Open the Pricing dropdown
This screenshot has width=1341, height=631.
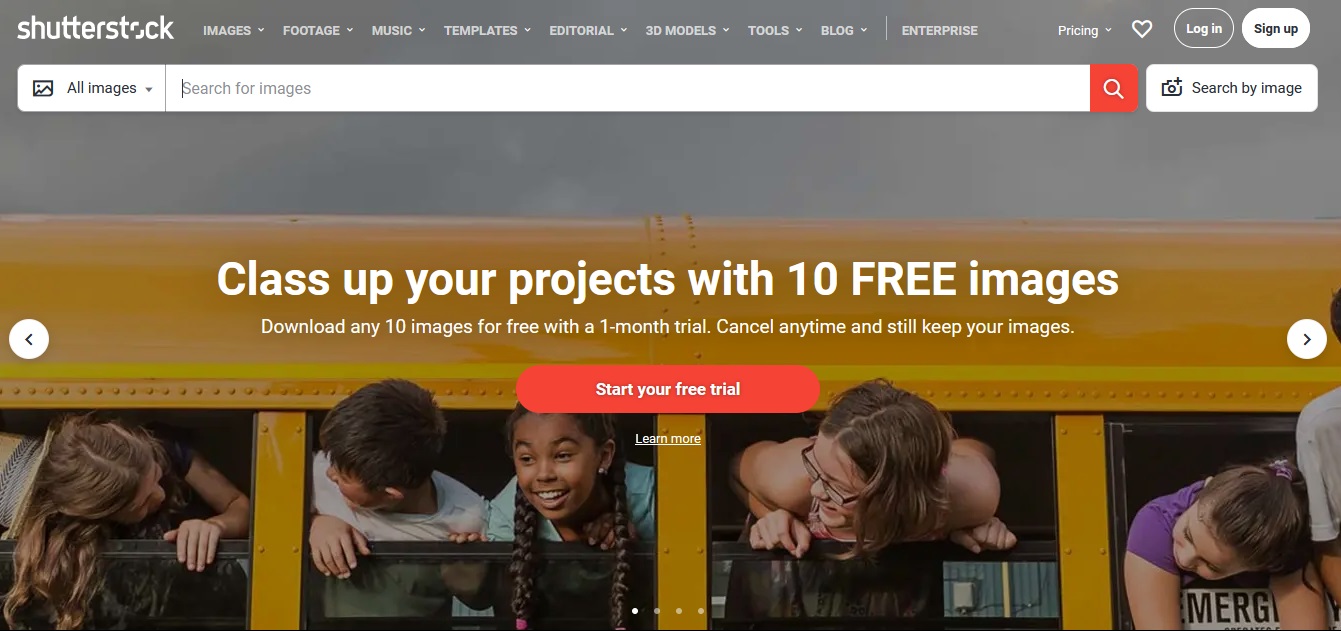coord(1085,30)
